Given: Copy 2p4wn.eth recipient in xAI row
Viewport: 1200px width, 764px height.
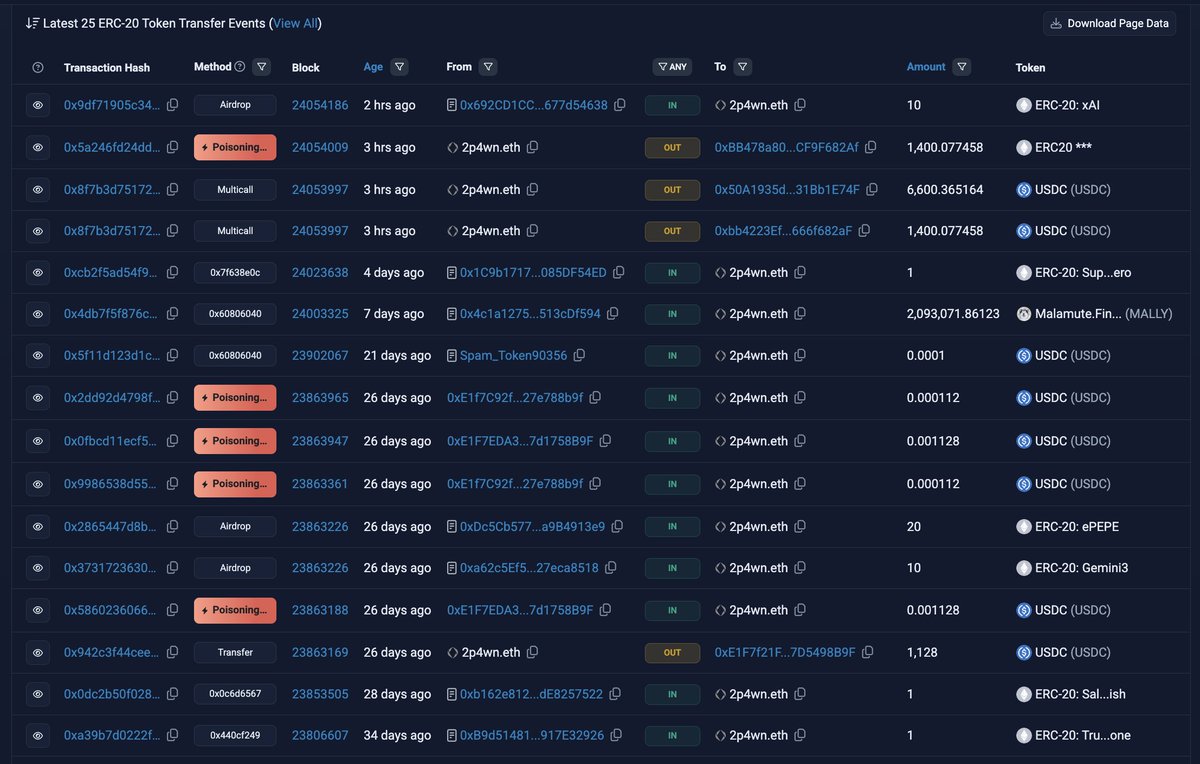Looking at the screenshot, I should coord(800,105).
